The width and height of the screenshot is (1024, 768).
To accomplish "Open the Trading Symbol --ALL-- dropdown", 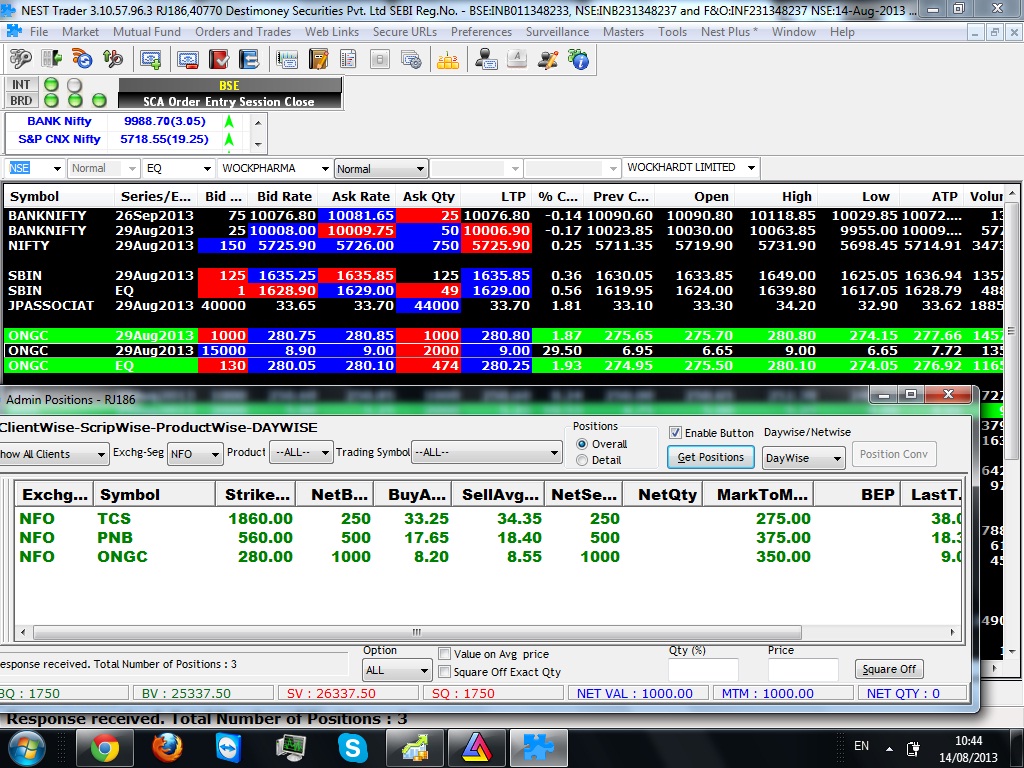I will (554, 453).
